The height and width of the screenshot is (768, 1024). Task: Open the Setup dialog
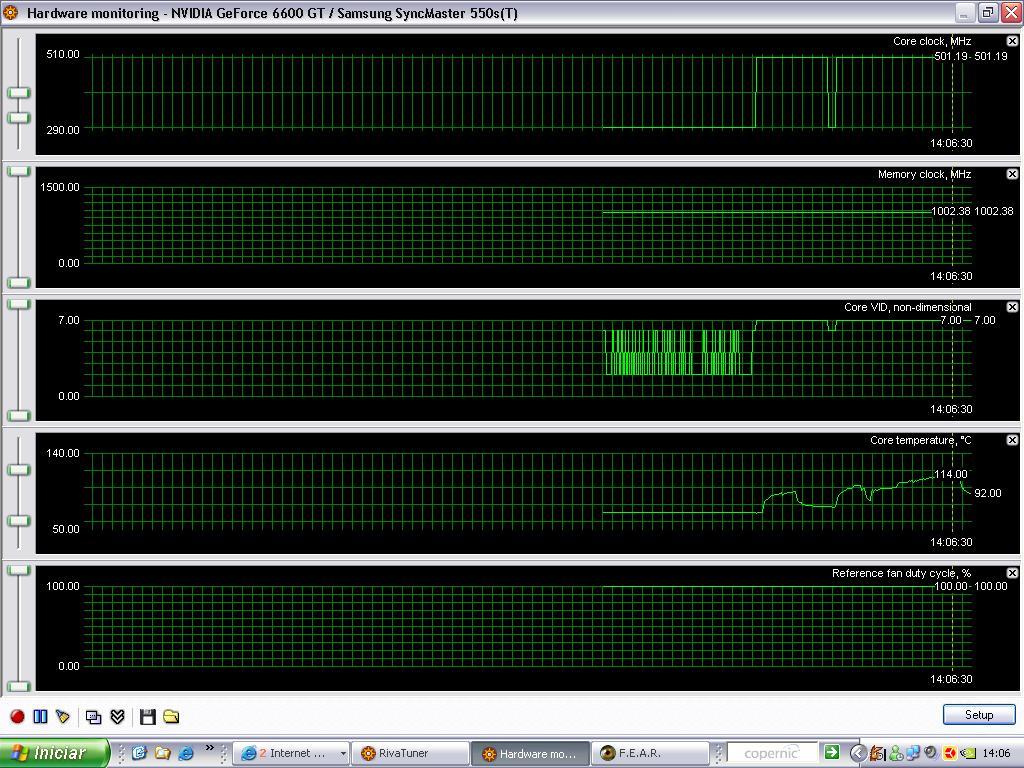(978, 714)
